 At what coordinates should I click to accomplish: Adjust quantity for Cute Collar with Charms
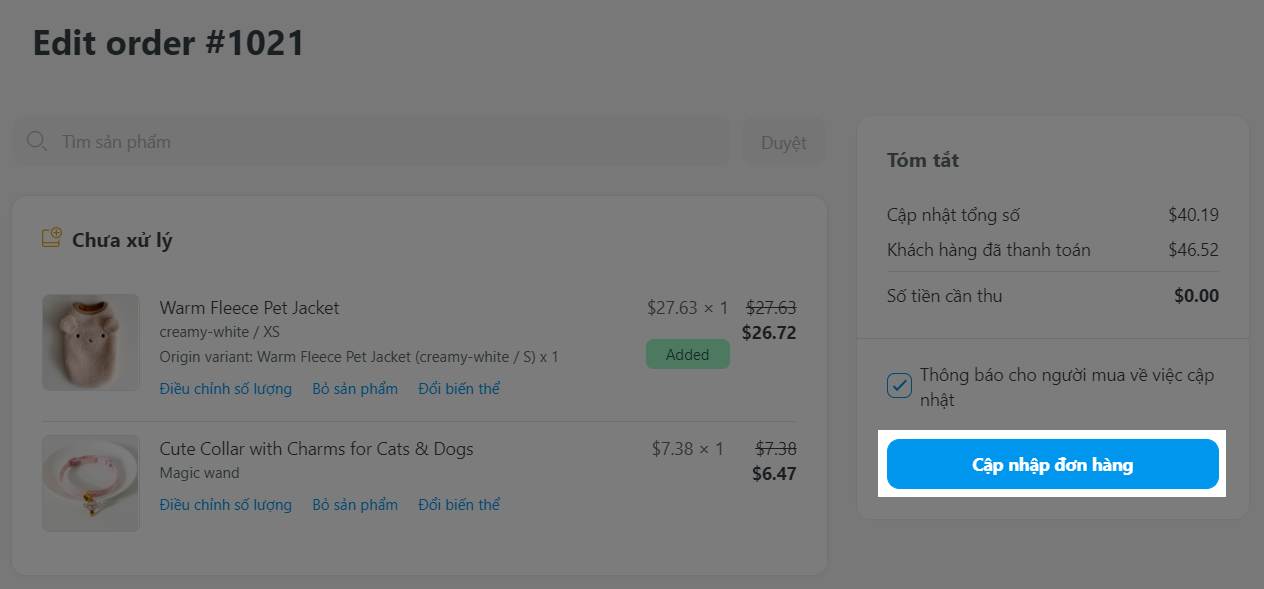pos(226,505)
